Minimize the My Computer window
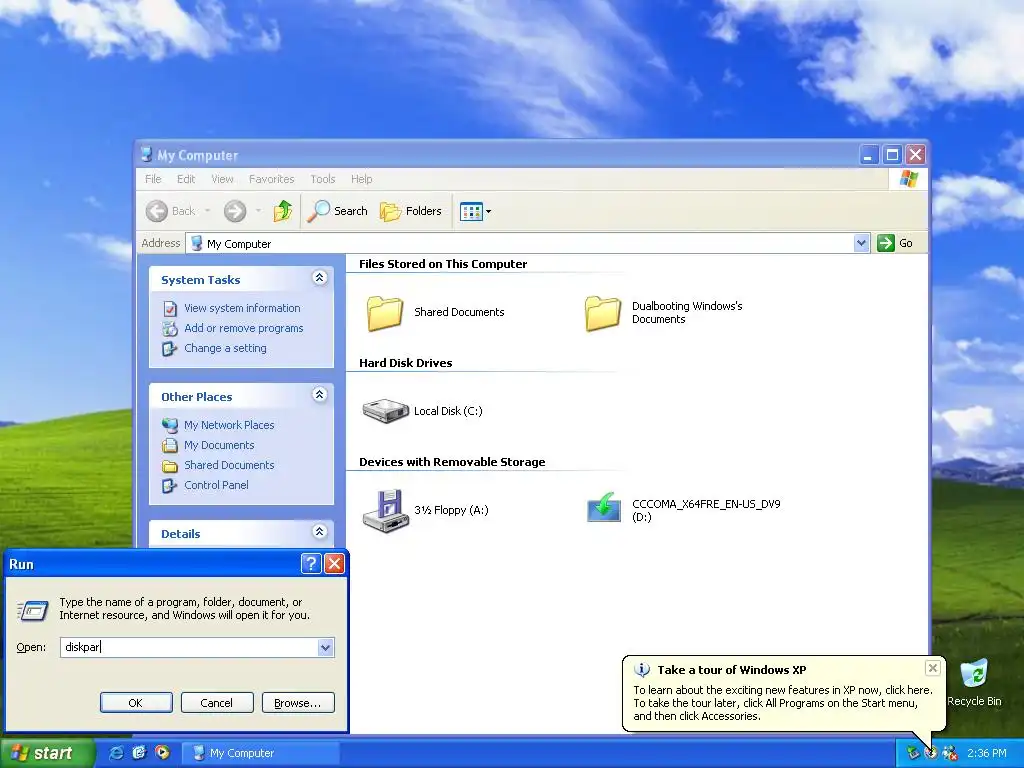The width and height of the screenshot is (1024, 768). tap(869, 155)
